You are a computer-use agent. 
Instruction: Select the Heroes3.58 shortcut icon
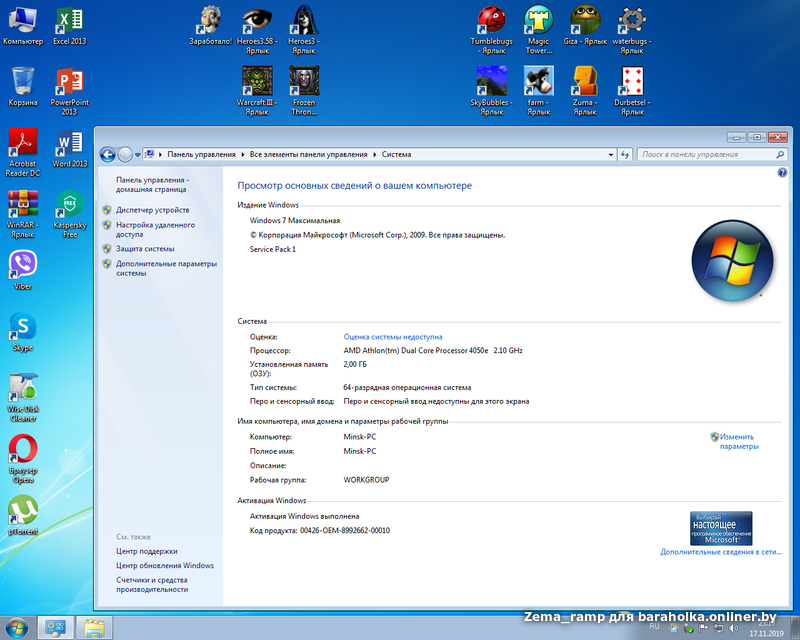point(257,31)
